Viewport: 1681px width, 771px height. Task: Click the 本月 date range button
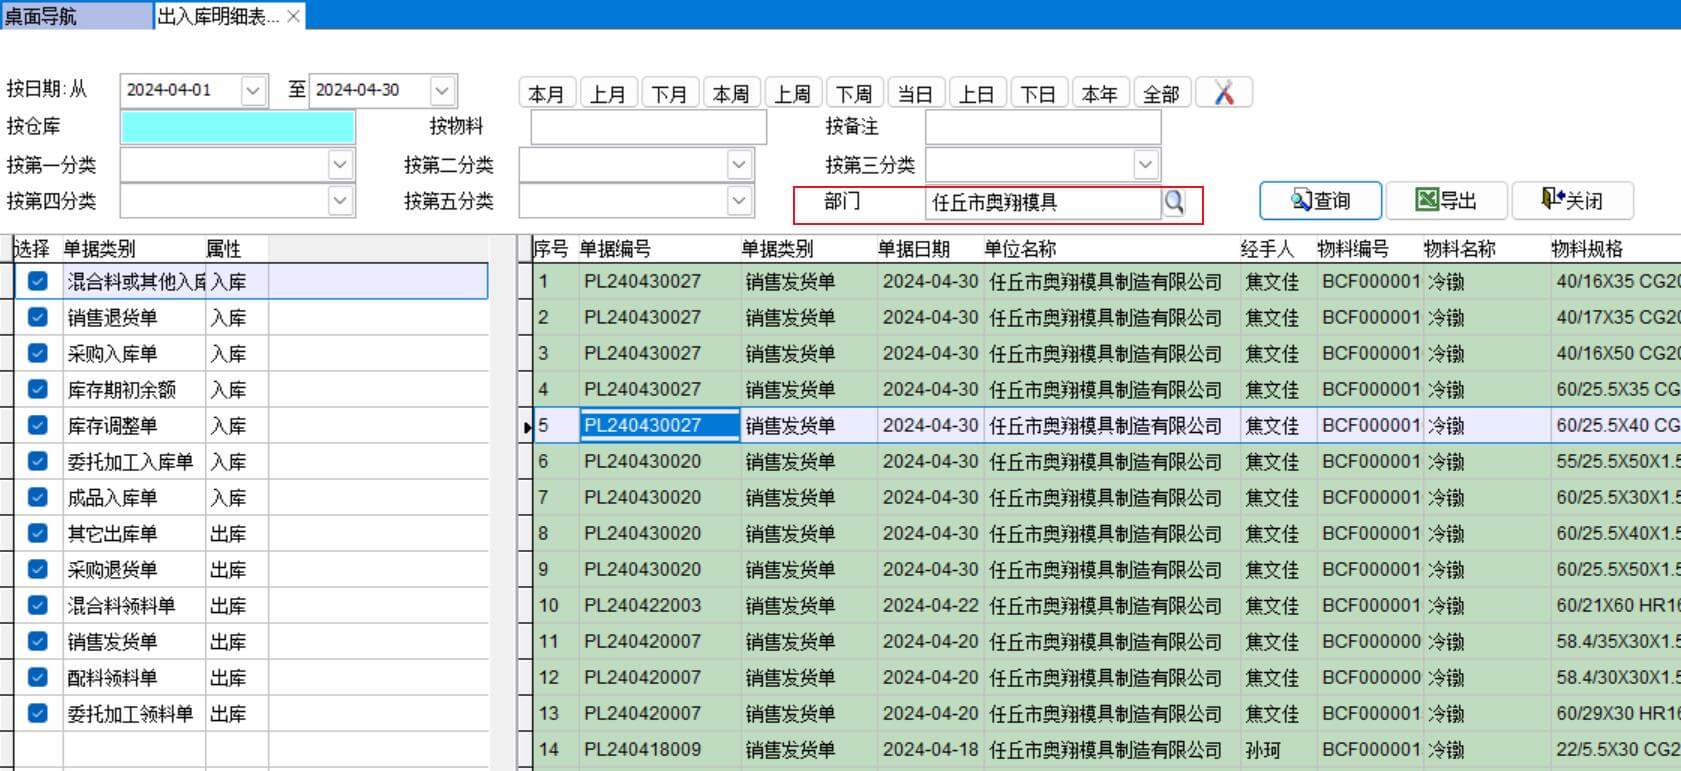pyautogui.click(x=546, y=94)
